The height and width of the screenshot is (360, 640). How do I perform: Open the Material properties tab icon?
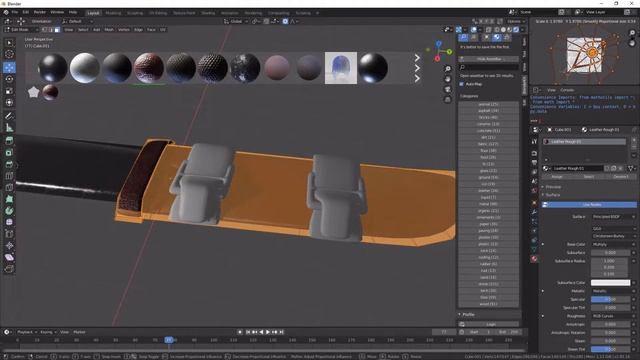point(534,259)
